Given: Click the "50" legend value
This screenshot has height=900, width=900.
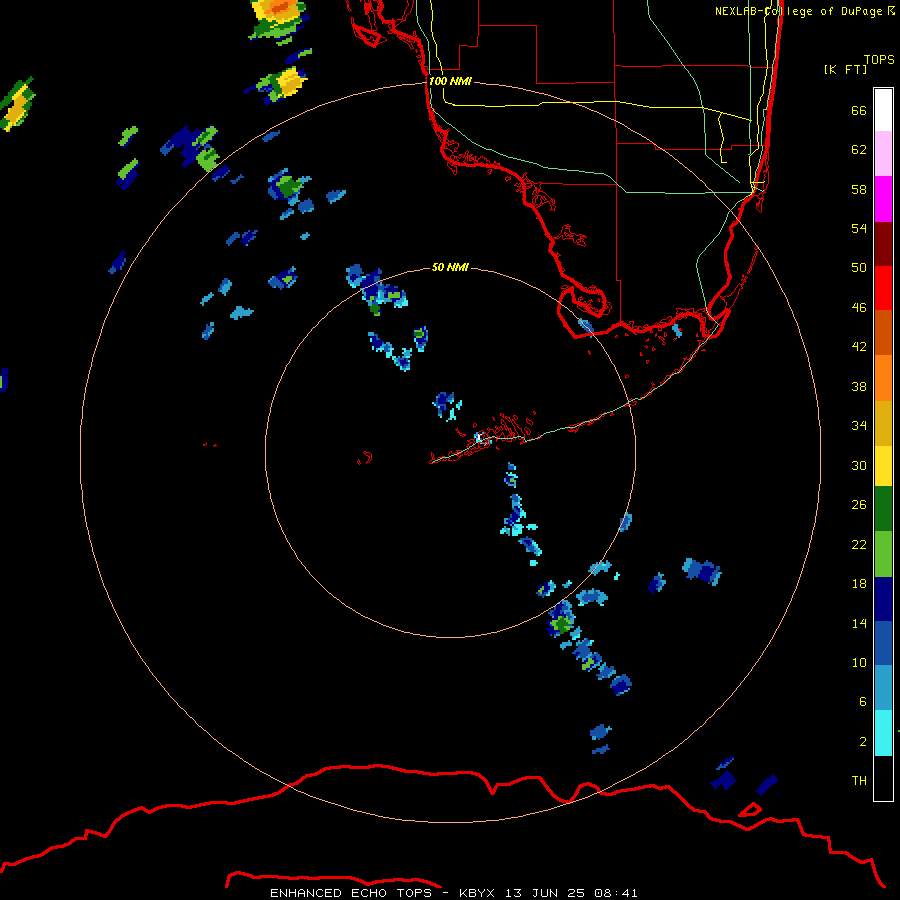Looking at the screenshot, I should [859, 267].
